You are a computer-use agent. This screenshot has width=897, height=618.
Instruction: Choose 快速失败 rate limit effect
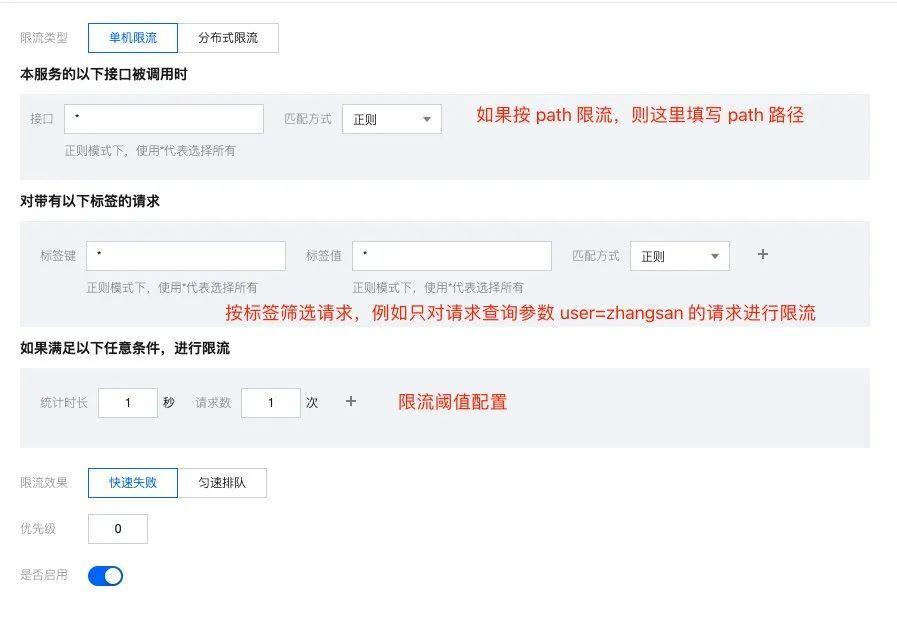coord(133,483)
